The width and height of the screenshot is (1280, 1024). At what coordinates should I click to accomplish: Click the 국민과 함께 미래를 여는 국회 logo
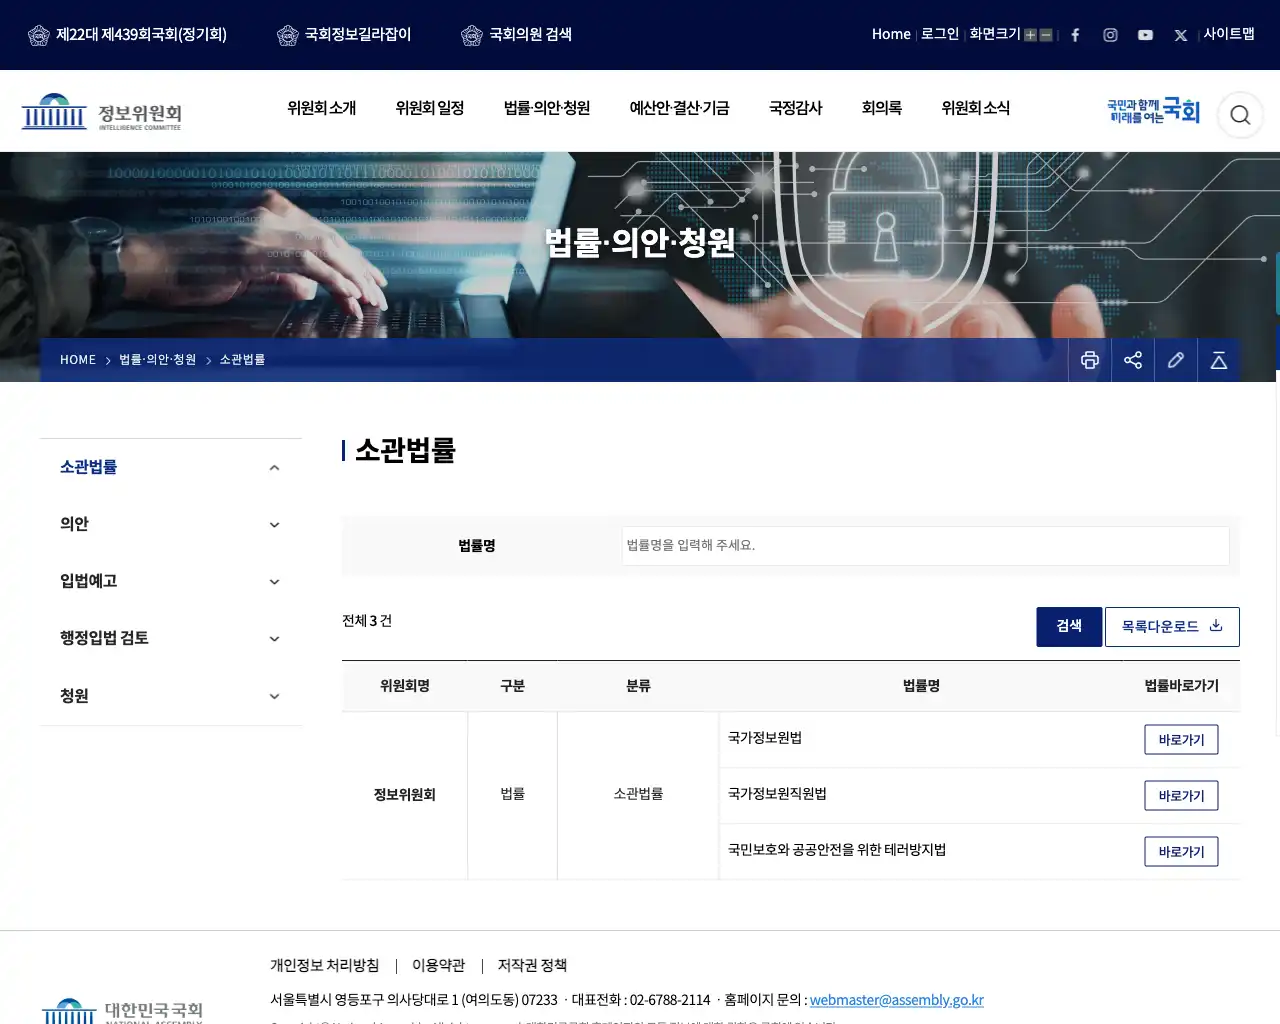[1153, 111]
